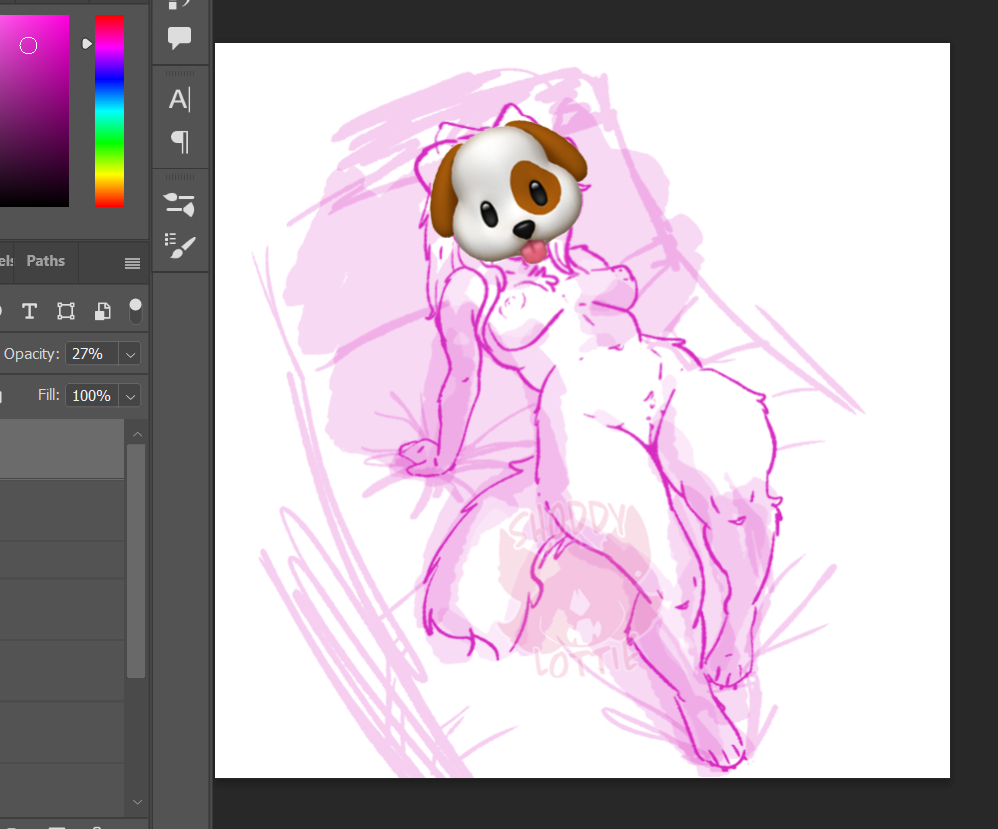Toggle the layer filtering switch

(x=135, y=311)
